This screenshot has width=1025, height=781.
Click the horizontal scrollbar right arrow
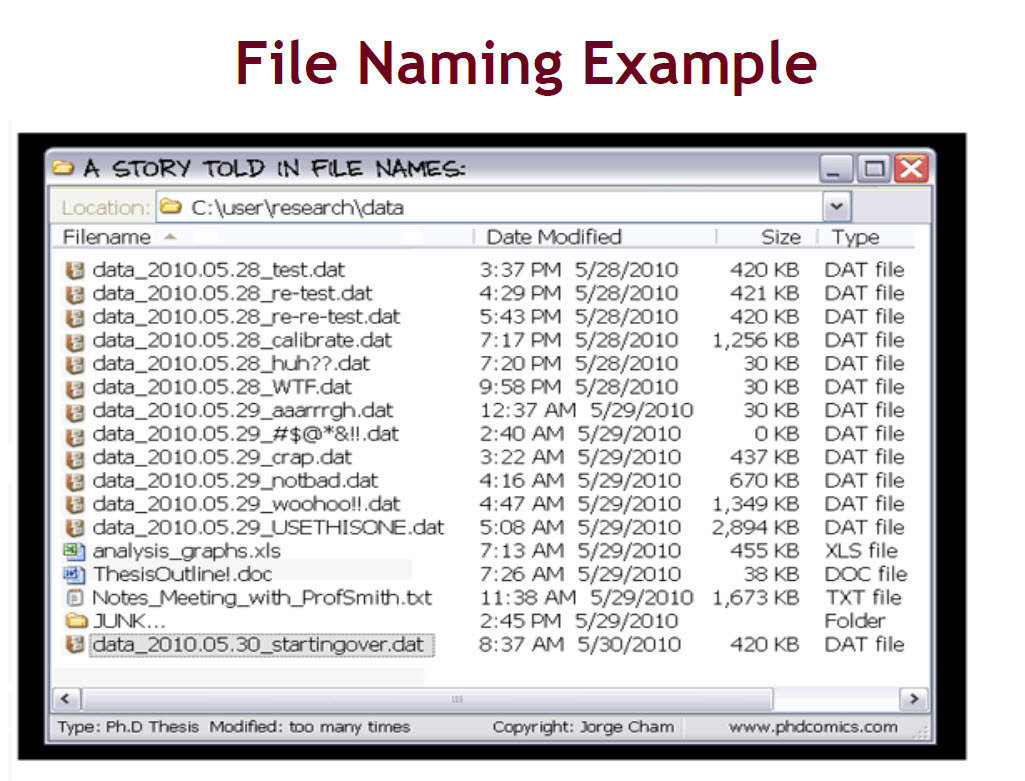point(914,699)
